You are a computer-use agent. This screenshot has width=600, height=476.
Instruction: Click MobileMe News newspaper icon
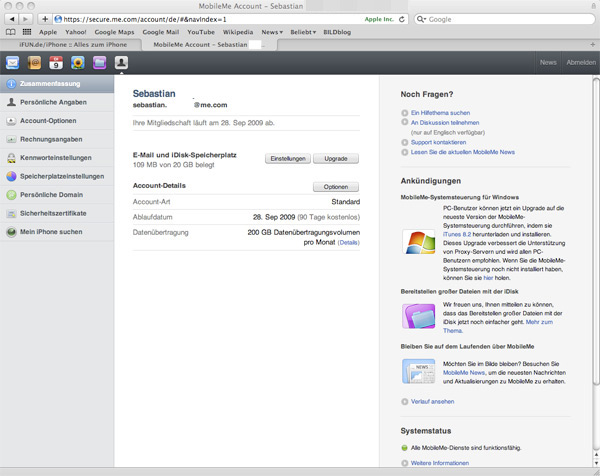tap(419, 371)
